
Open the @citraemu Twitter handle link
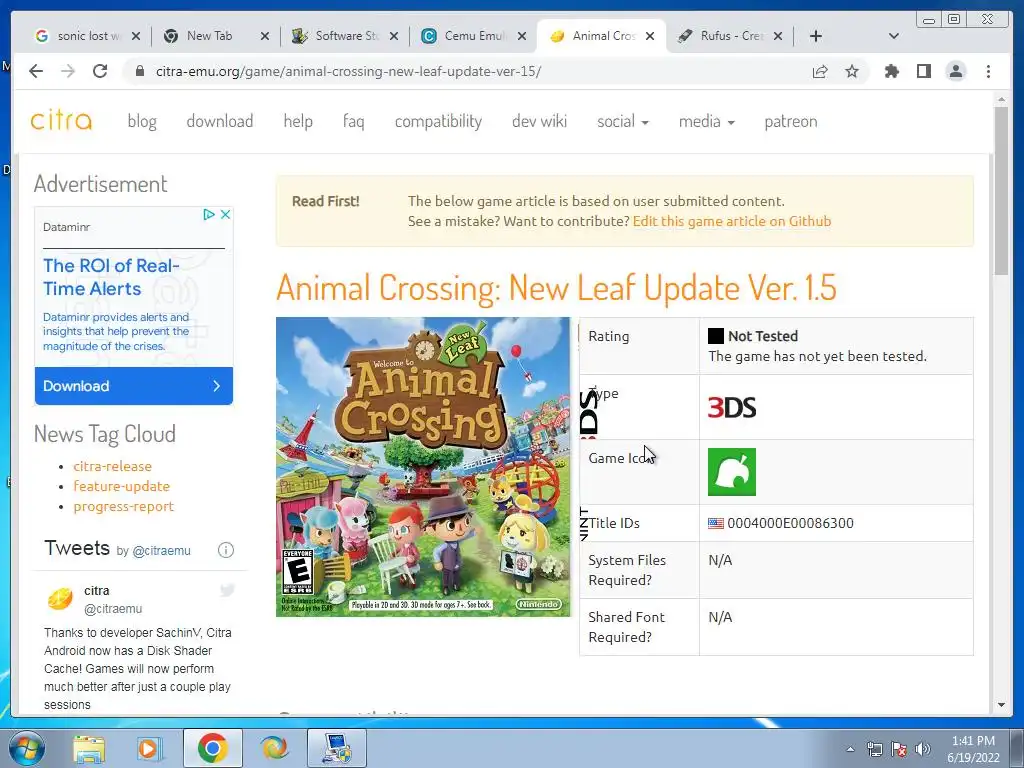161,551
